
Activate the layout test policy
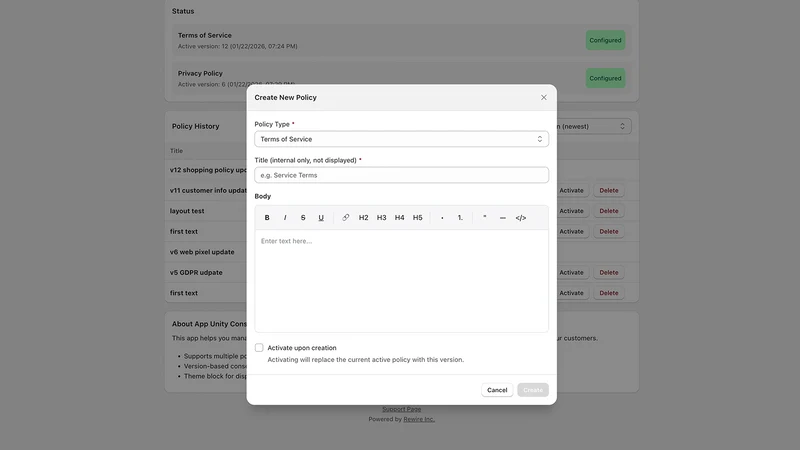click(571, 211)
